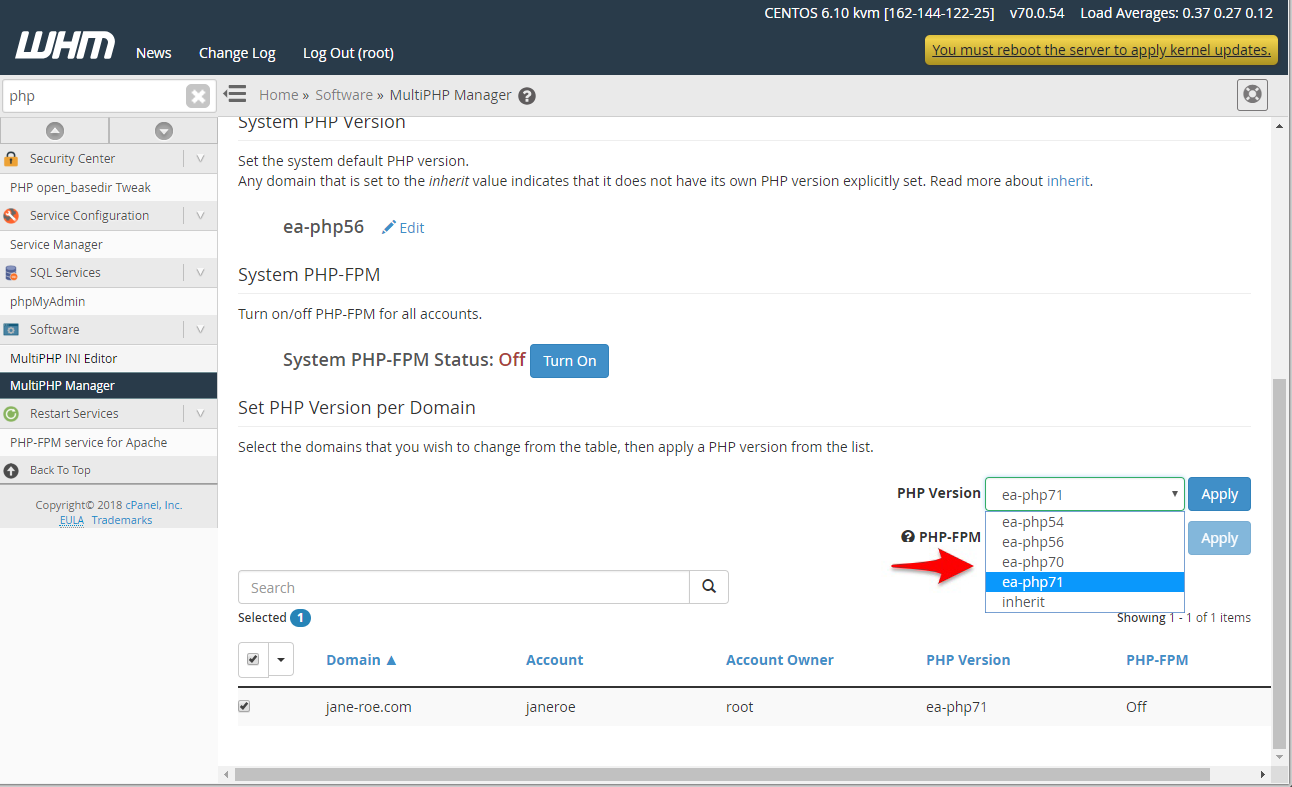This screenshot has width=1292, height=787.
Task: Uncheck the jane-roe.com row checkbox
Action: coord(244,706)
